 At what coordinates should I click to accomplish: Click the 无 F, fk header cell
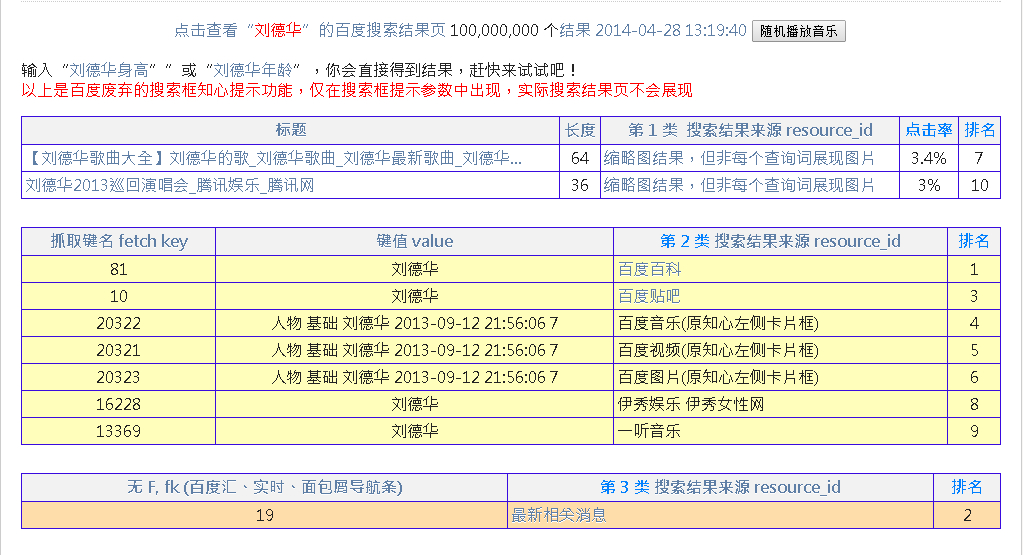point(265,487)
